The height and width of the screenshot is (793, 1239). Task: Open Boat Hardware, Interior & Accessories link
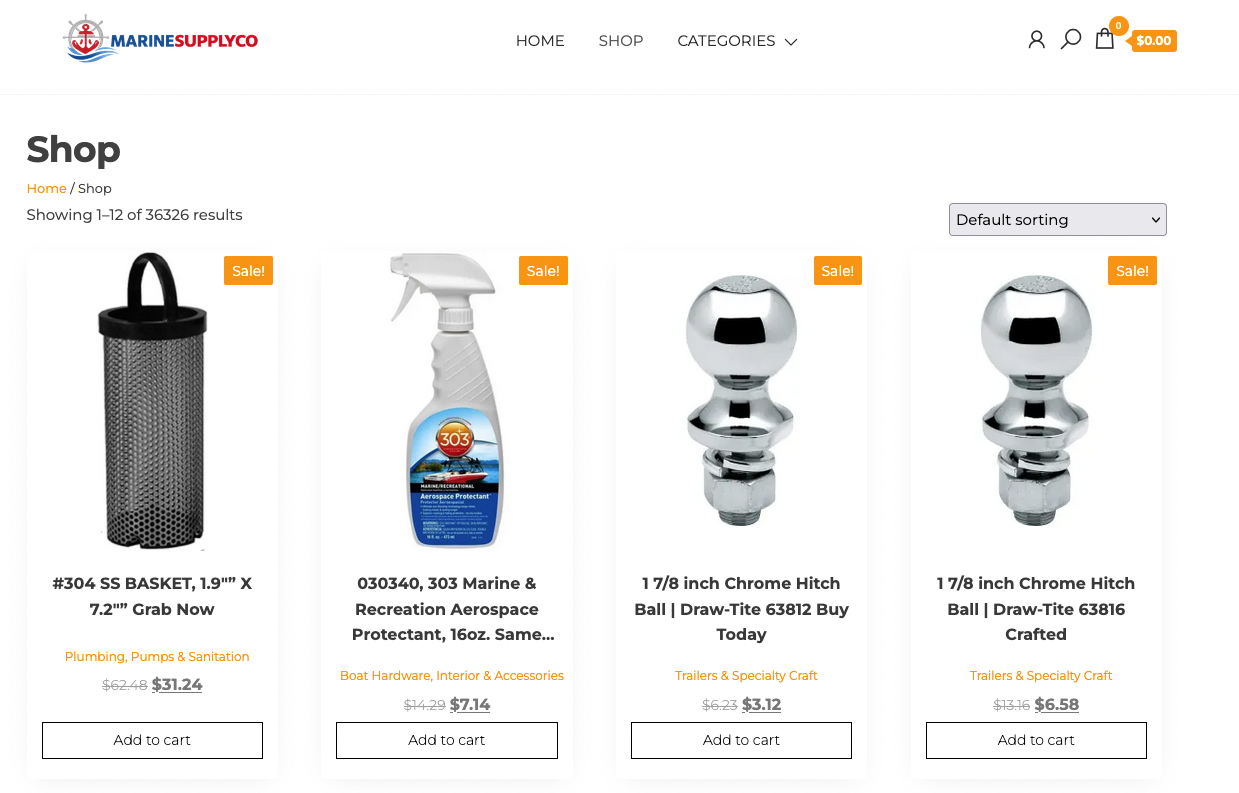(x=452, y=676)
